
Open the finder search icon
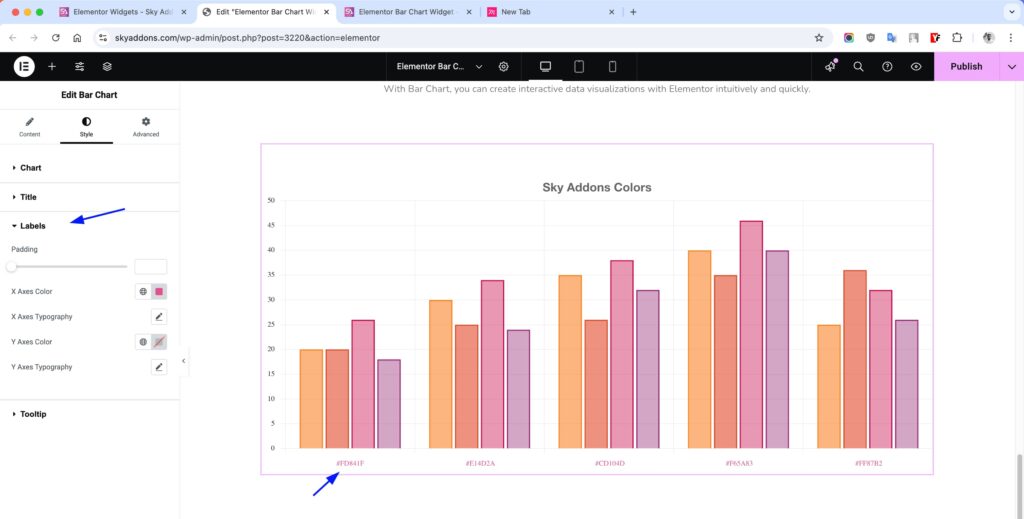click(858, 67)
